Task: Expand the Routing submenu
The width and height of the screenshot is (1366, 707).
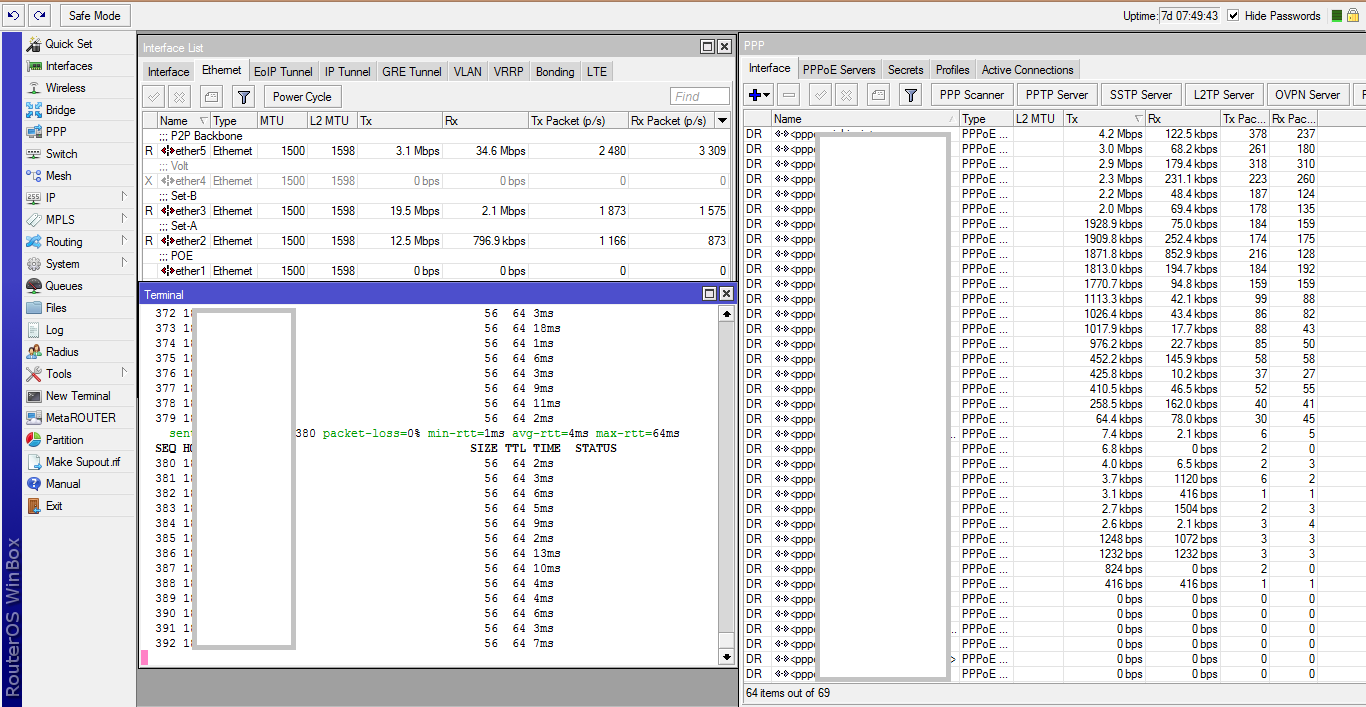Action: click(x=64, y=242)
